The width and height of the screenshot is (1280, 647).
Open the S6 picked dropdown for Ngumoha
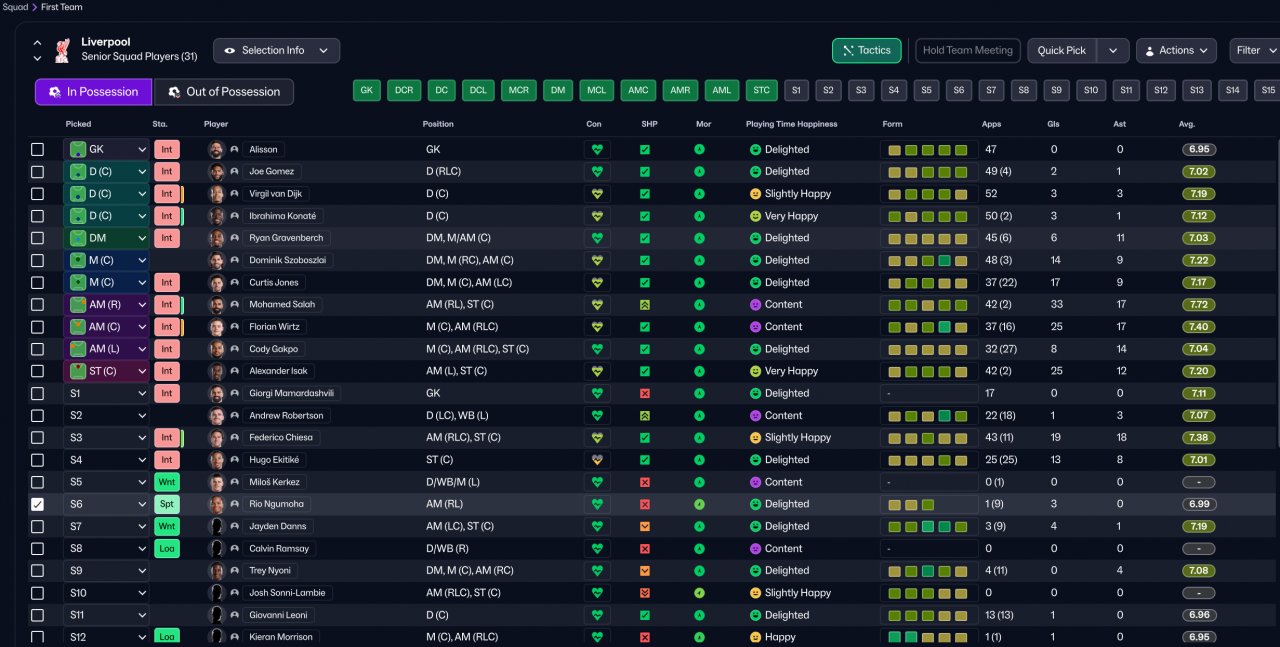(107, 504)
